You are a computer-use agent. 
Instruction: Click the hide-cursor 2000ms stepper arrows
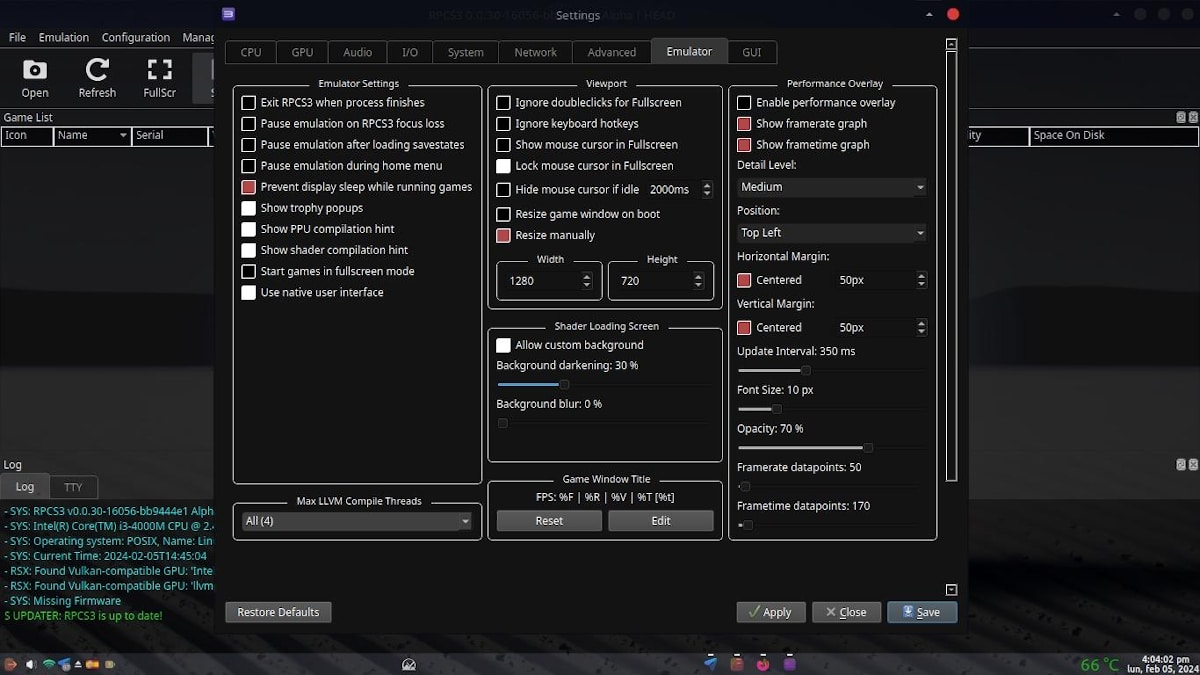(x=707, y=189)
